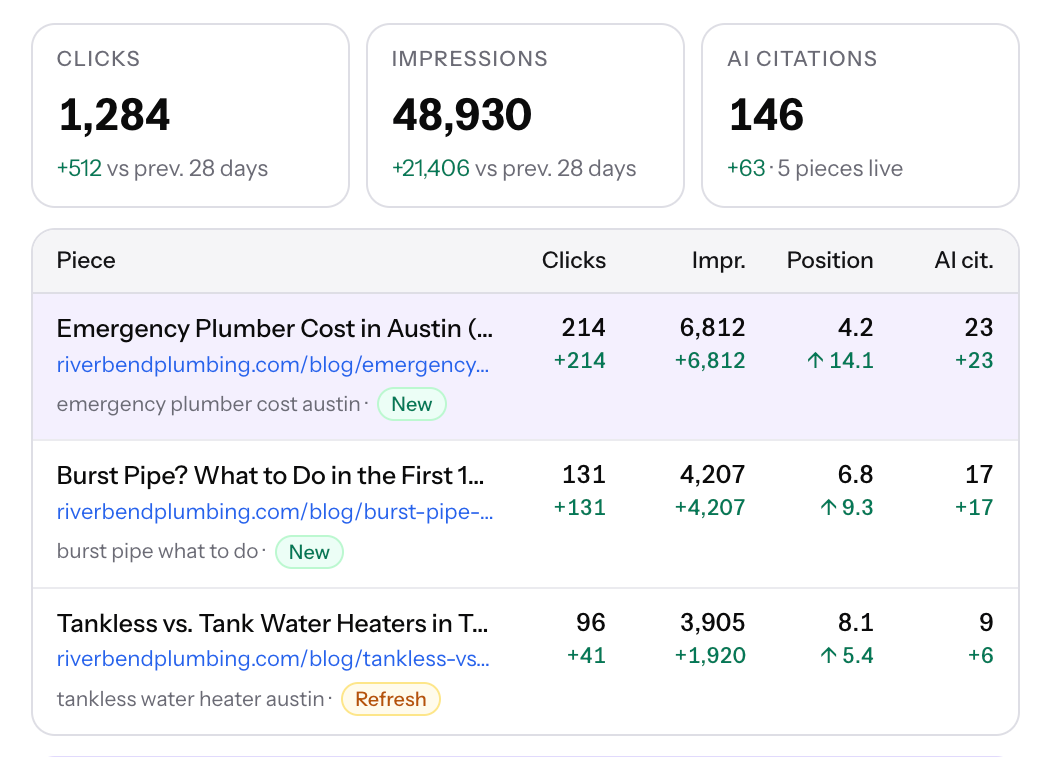Sort table by AI cit. column header
This screenshot has height=757, width=1044.
[x=964, y=260]
